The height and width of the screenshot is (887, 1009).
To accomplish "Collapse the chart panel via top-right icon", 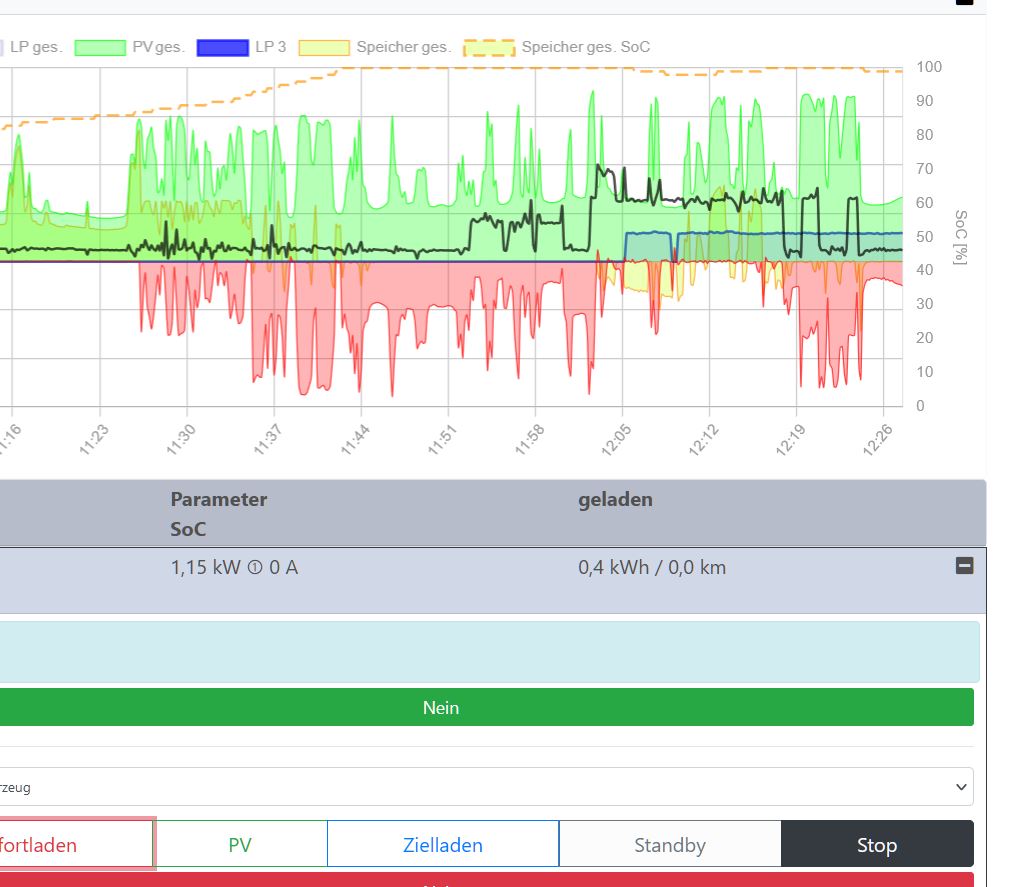I will coord(964,2).
